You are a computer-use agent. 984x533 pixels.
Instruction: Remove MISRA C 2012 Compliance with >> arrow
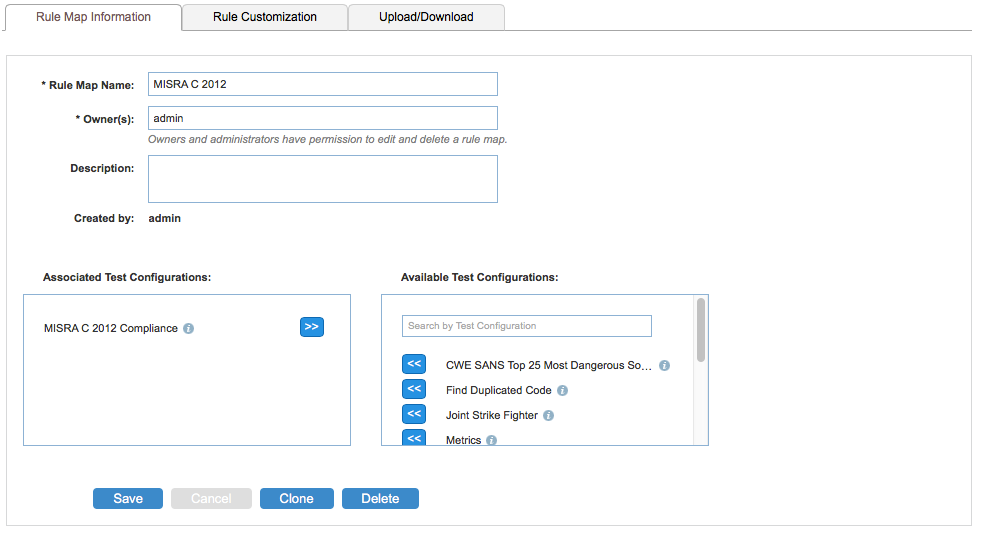[x=312, y=327]
